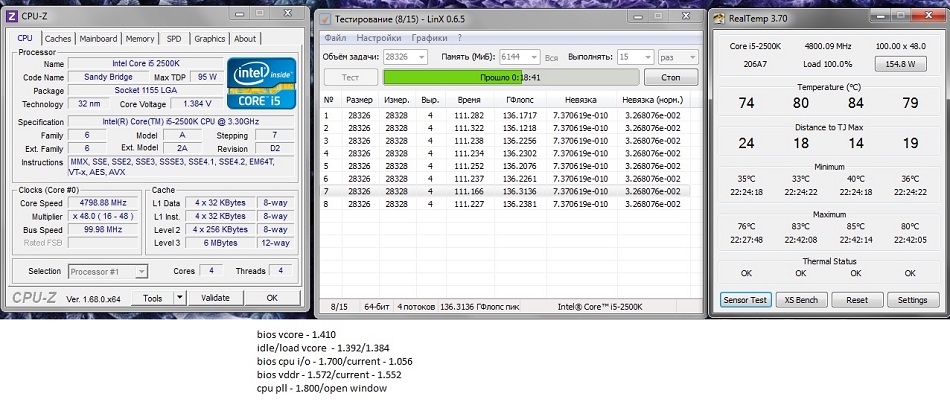Switch to the Graphics tab in CPU-Z

point(210,39)
